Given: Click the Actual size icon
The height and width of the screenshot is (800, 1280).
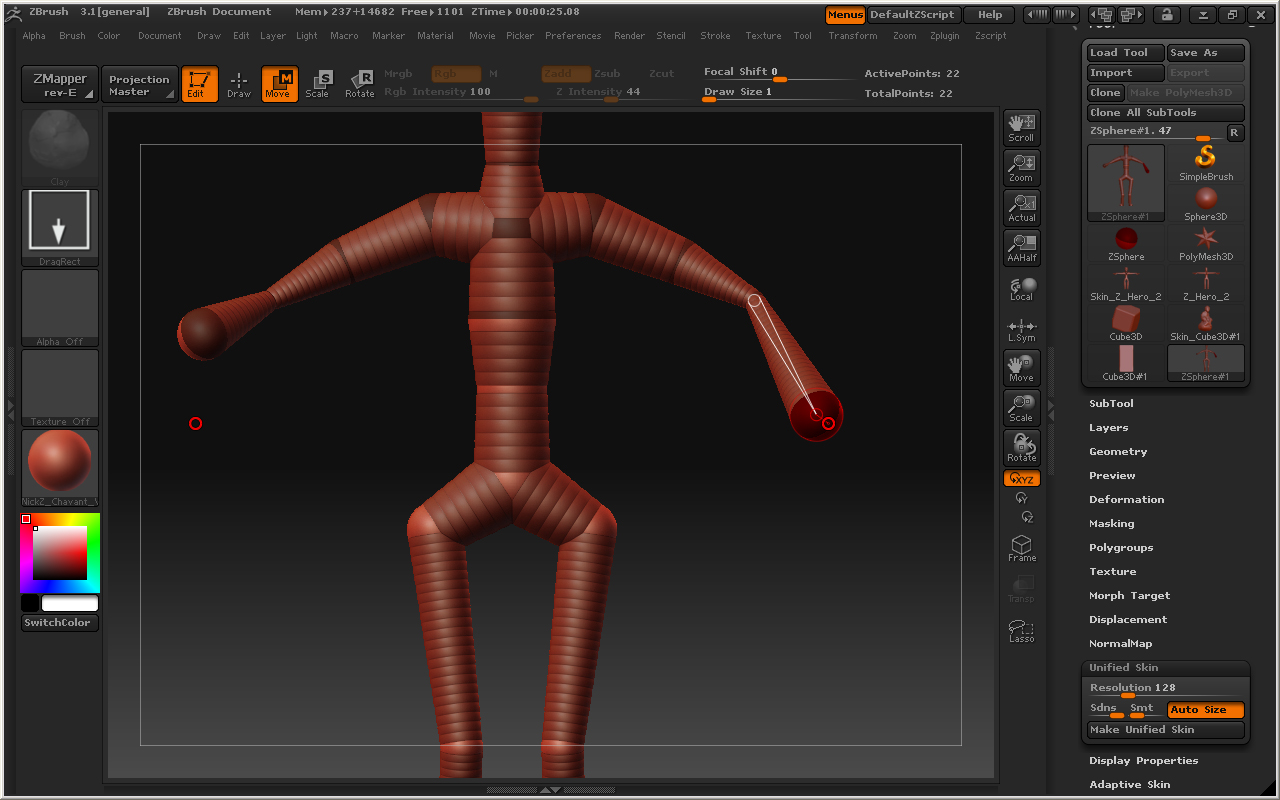Looking at the screenshot, I should click(x=1021, y=208).
